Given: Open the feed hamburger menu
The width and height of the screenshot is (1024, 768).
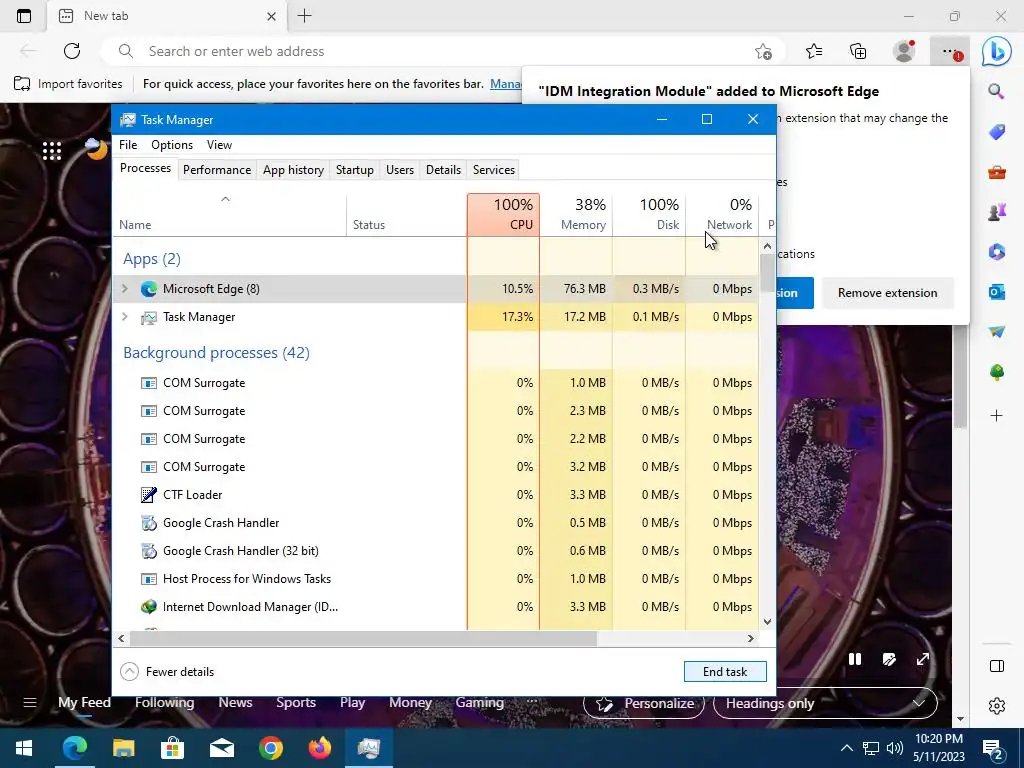Looking at the screenshot, I should (x=30, y=703).
